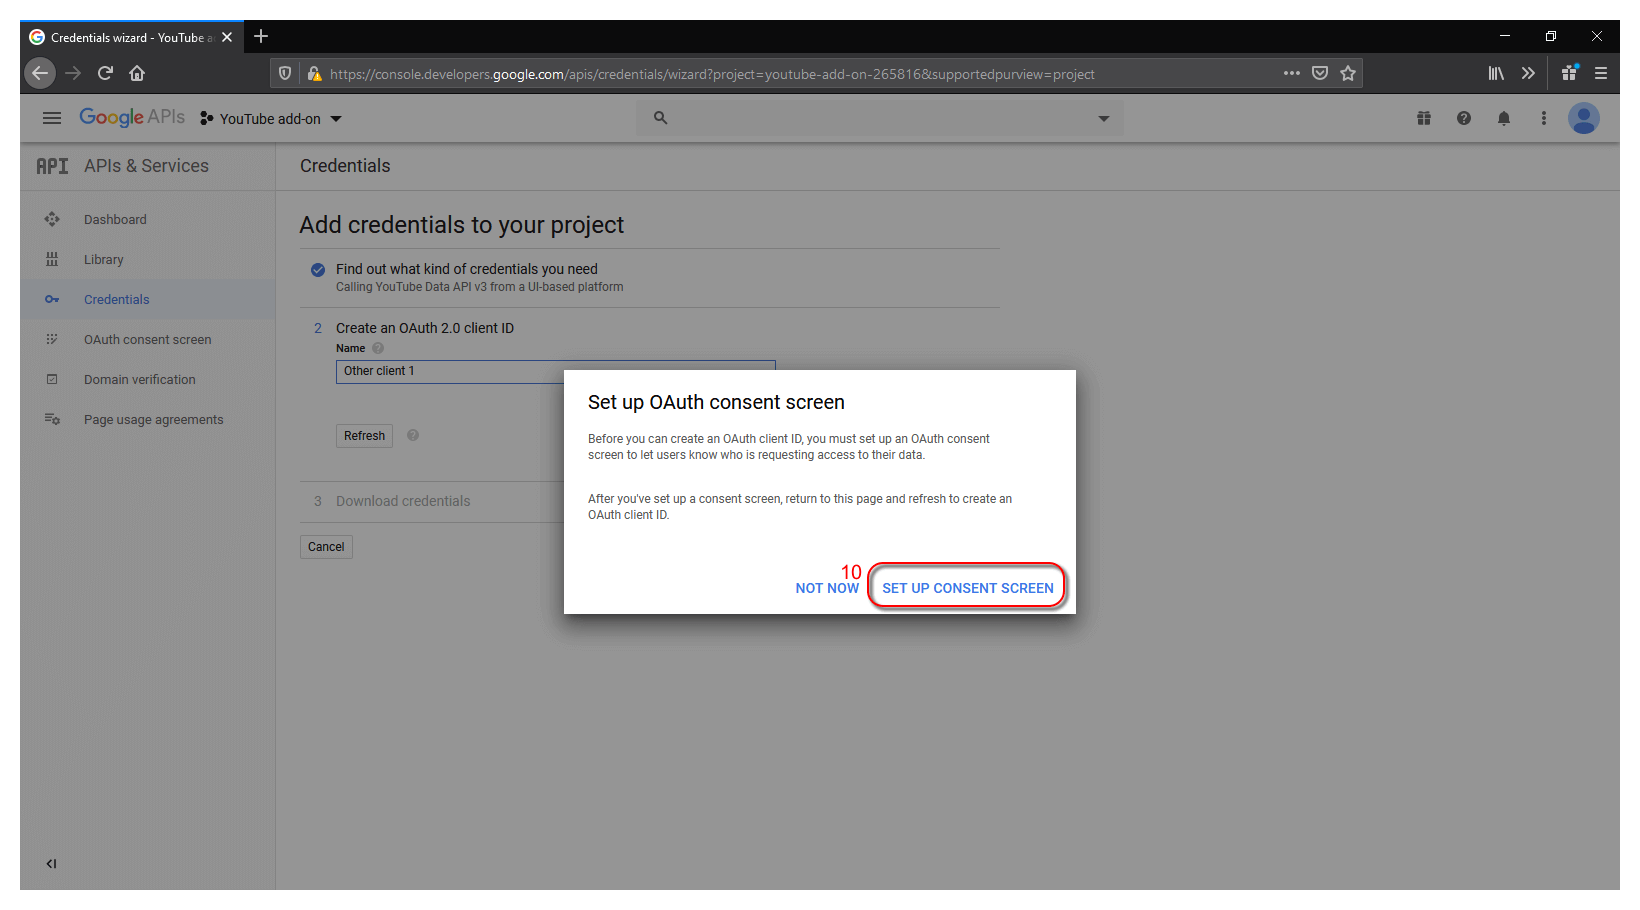This screenshot has width=1640, height=910.
Task: Open the YouTube add-on project selector
Action: [x=271, y=118]
